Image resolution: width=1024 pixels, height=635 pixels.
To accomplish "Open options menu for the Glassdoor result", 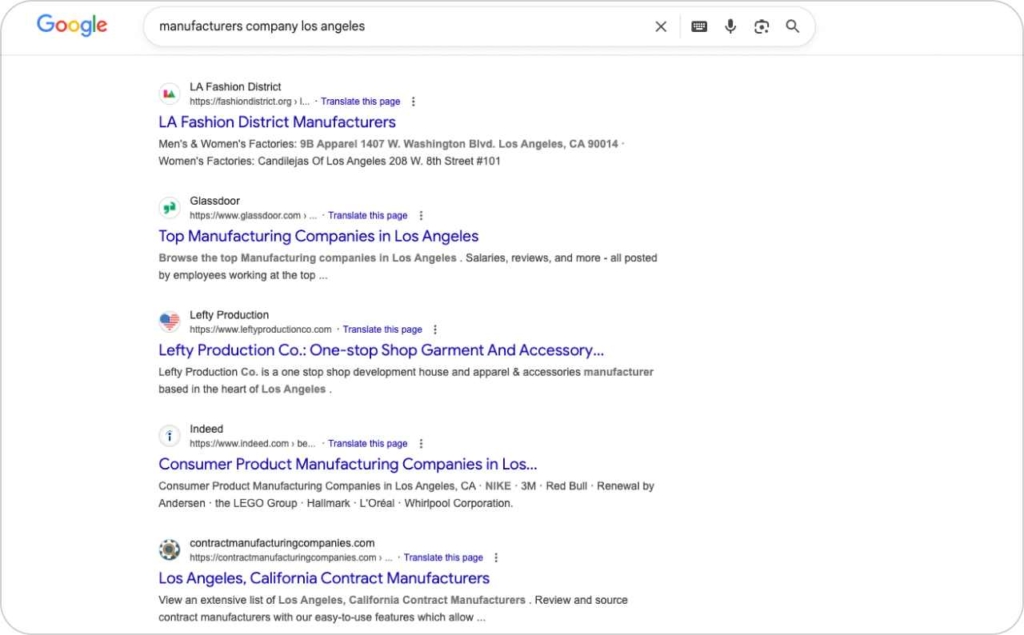I will coord(420,215).
